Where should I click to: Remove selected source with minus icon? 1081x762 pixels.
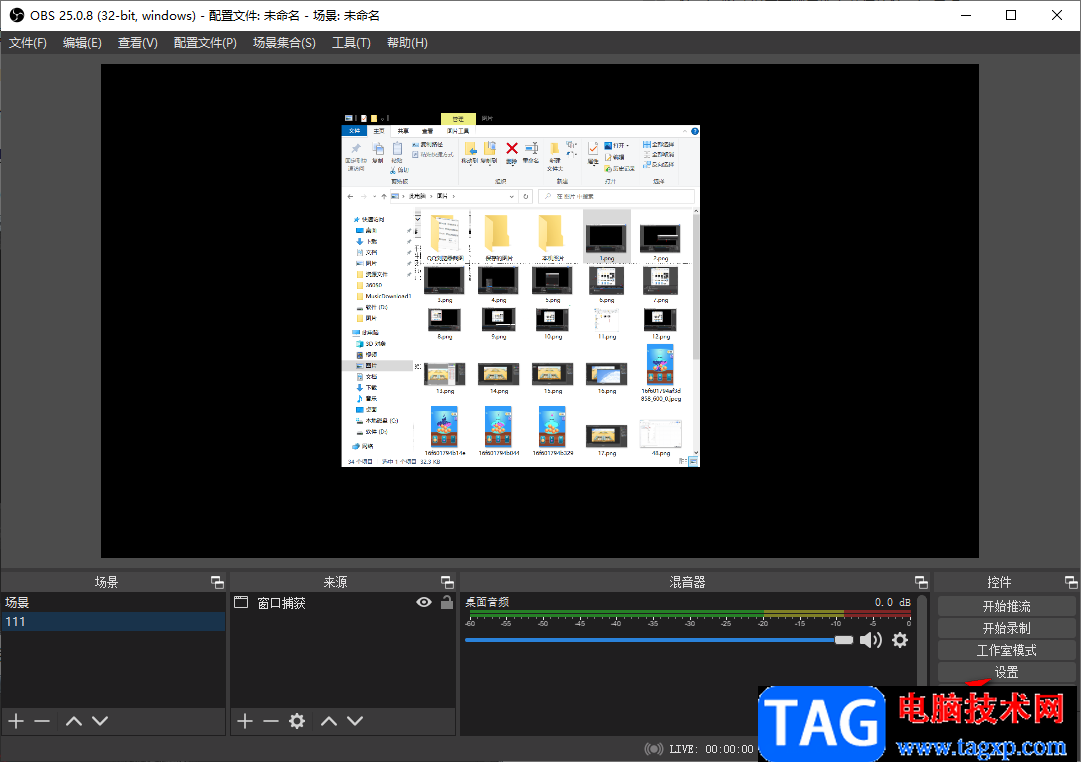click(271, 721)
